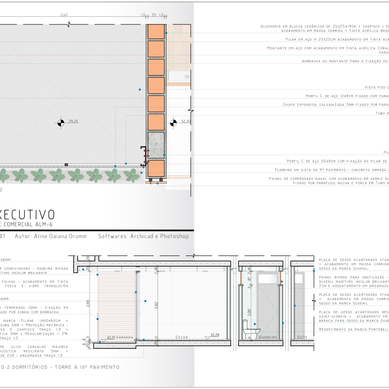Click the level marker symbol beside 29,25

pyautogui.click(x=61, y=122)
